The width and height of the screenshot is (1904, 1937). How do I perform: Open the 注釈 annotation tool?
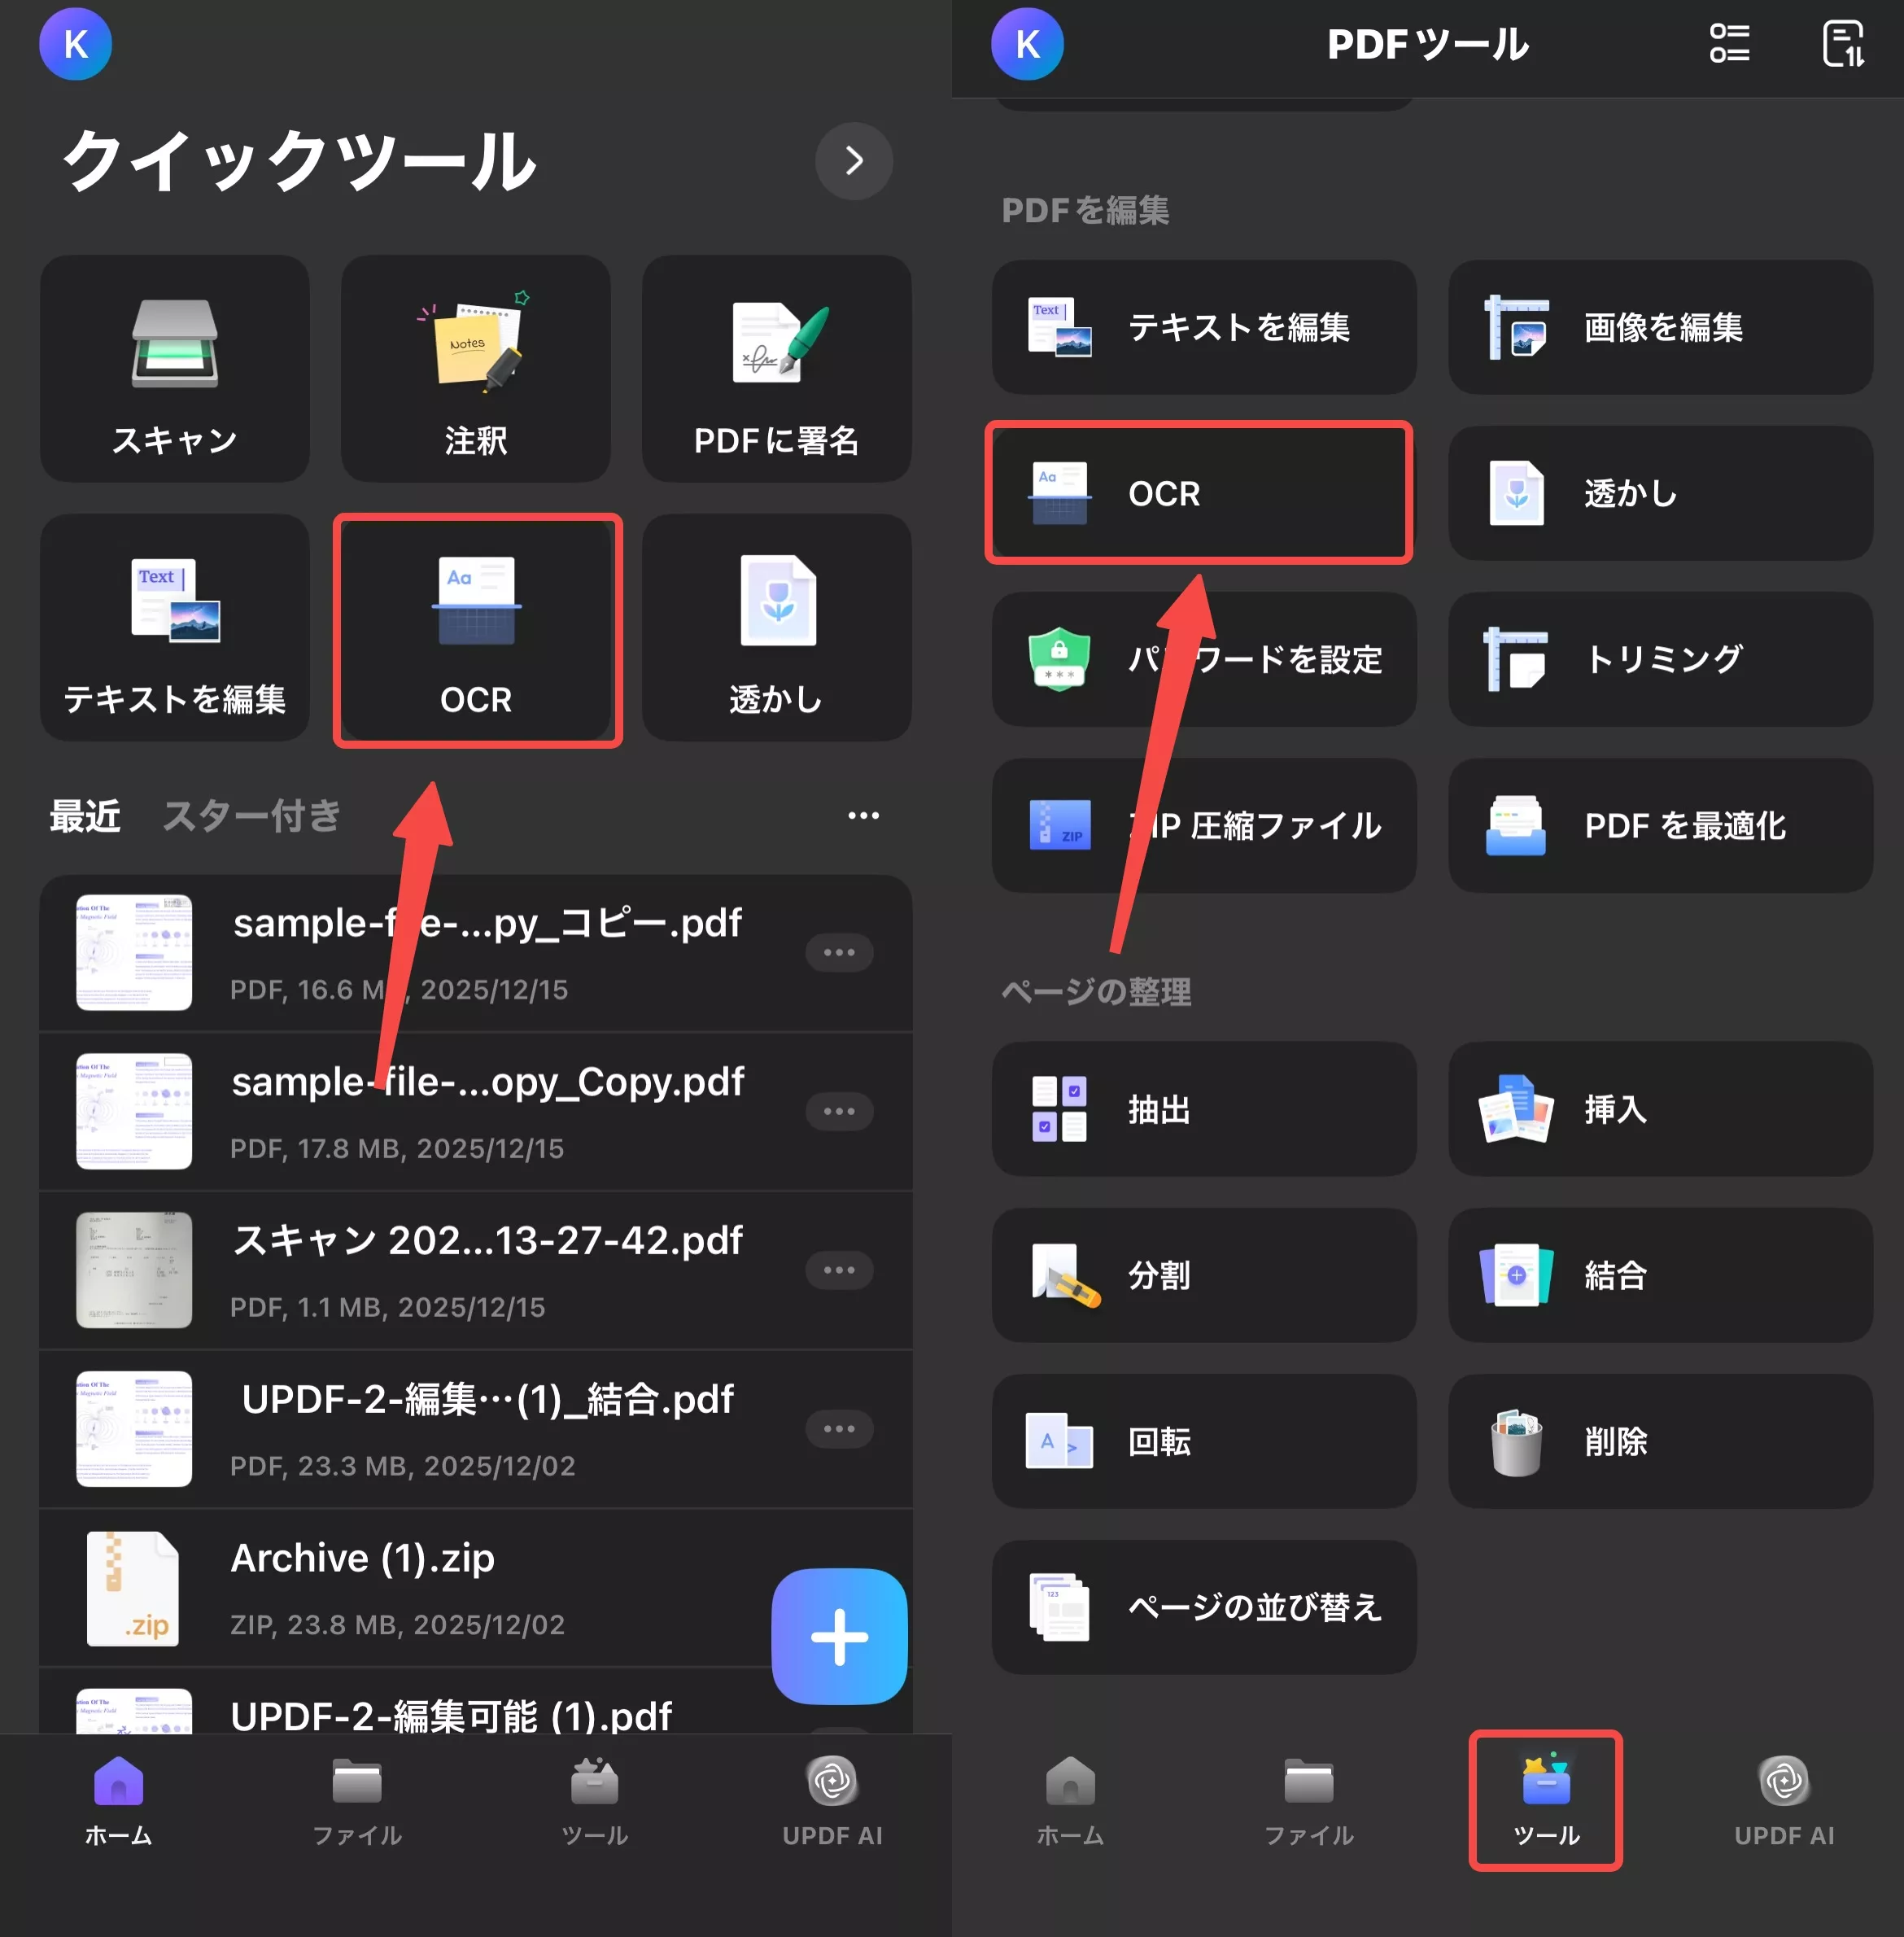point(475,370)
